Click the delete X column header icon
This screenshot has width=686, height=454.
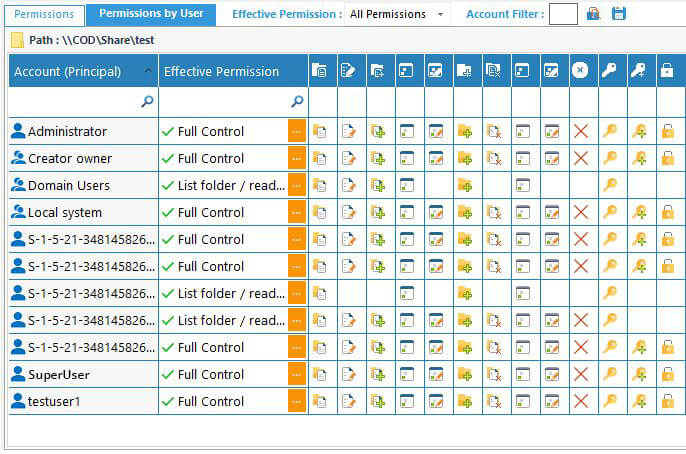[580, 71]
